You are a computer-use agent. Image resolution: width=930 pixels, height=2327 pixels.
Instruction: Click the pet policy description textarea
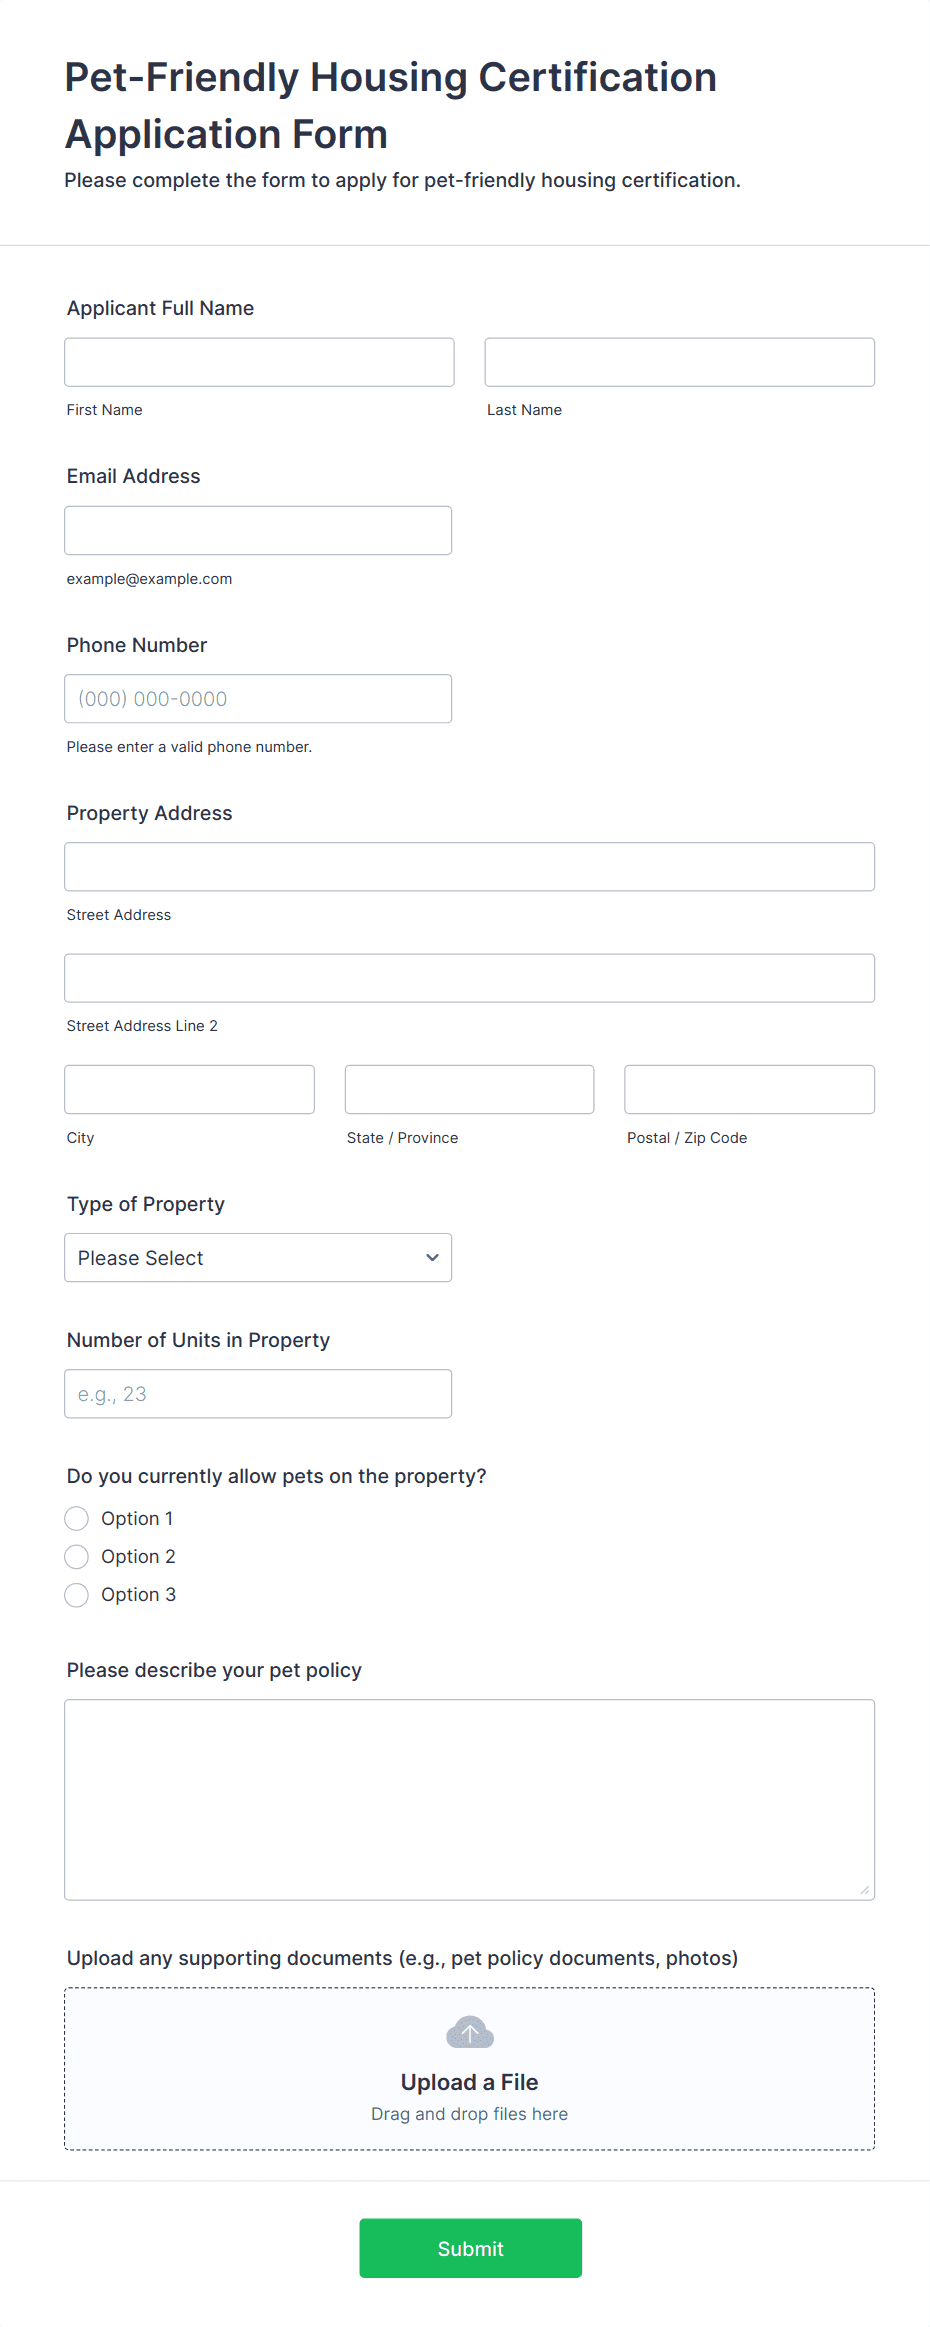(469, 1798)
